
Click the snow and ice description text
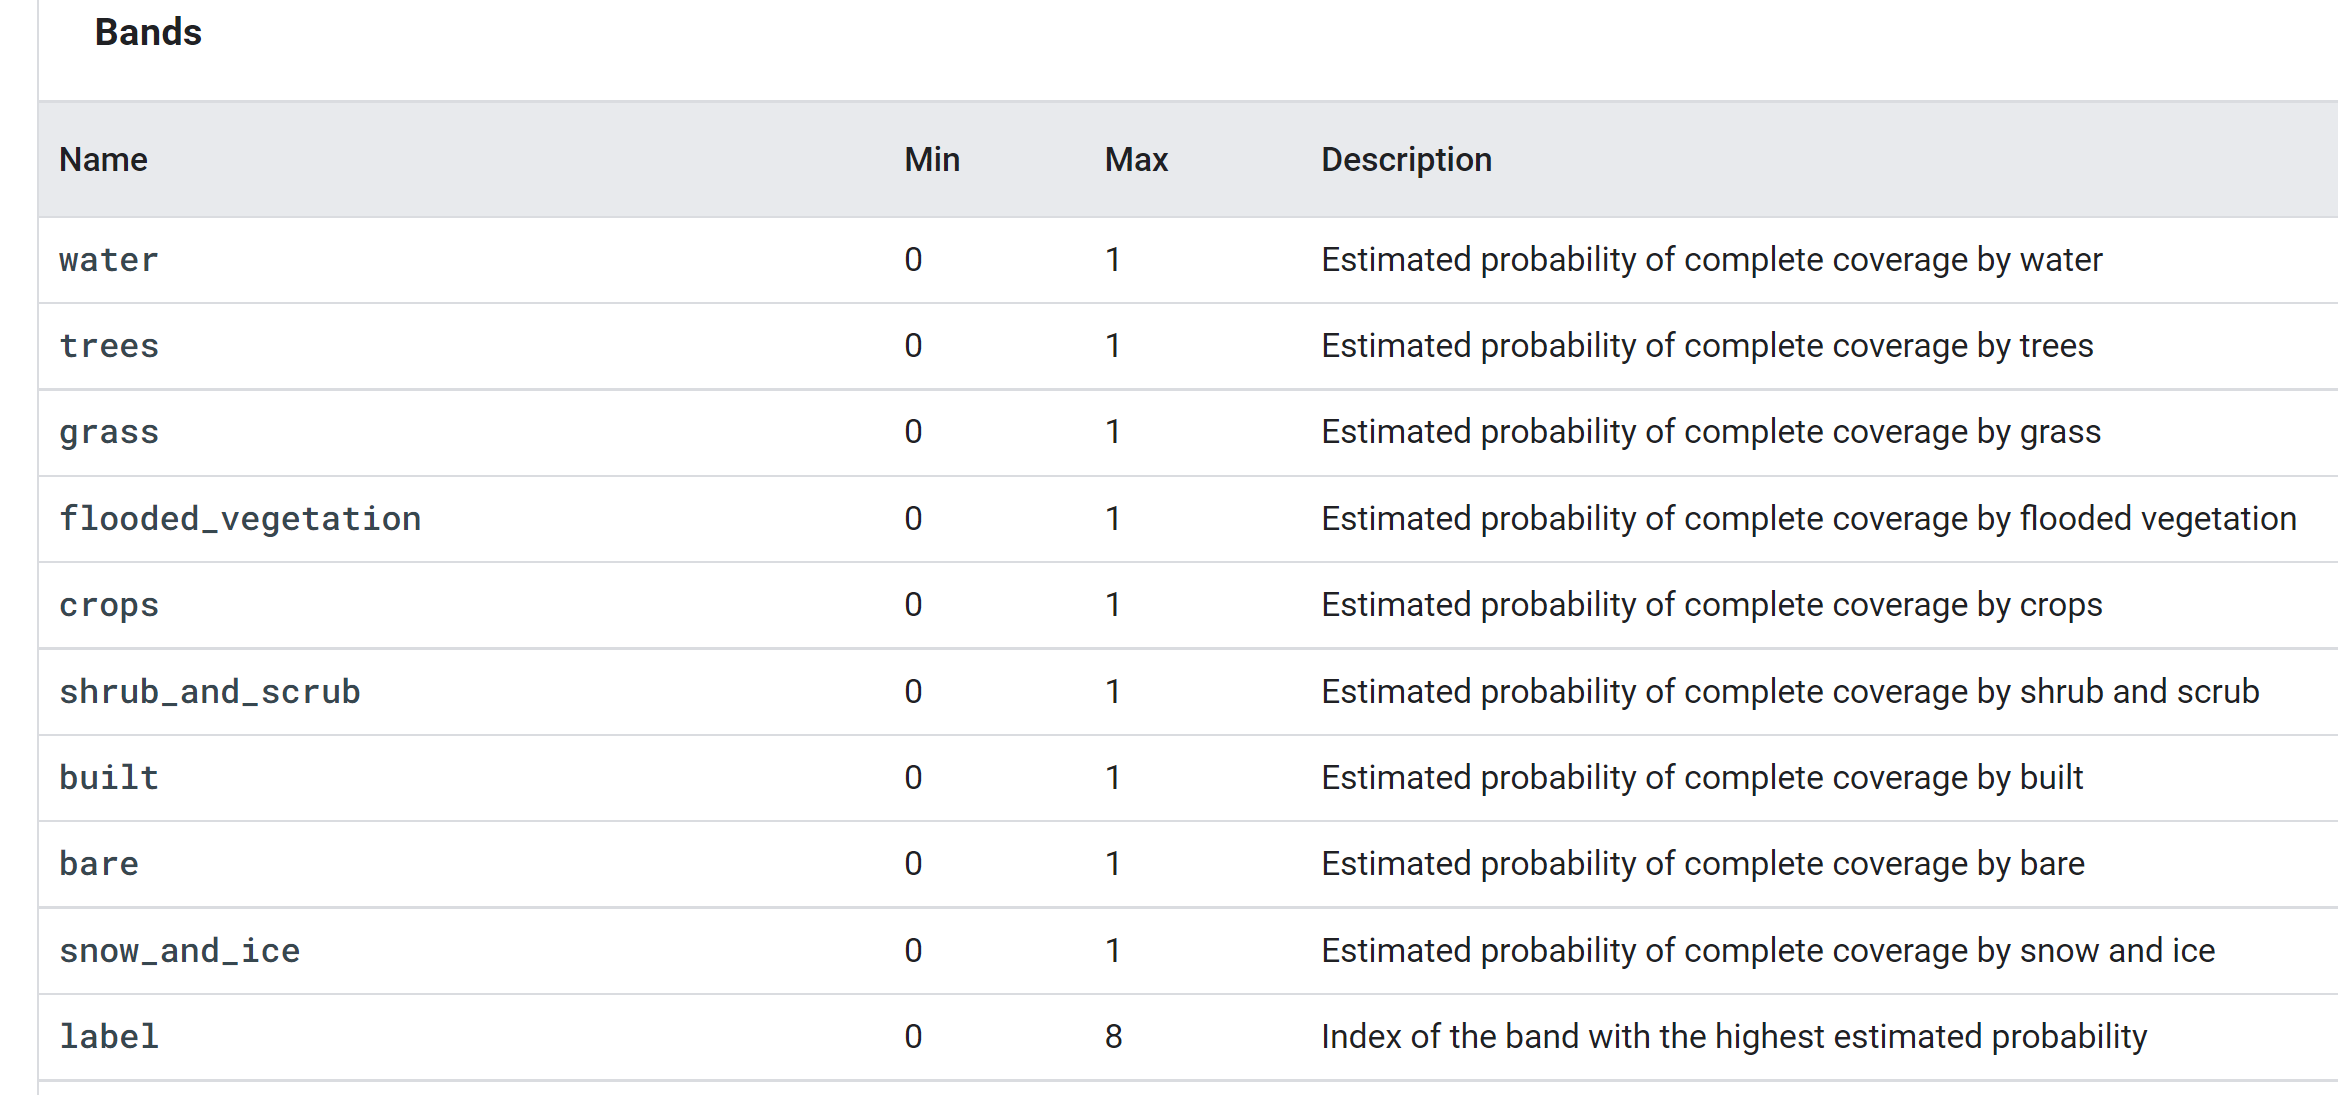[1767, 951]
